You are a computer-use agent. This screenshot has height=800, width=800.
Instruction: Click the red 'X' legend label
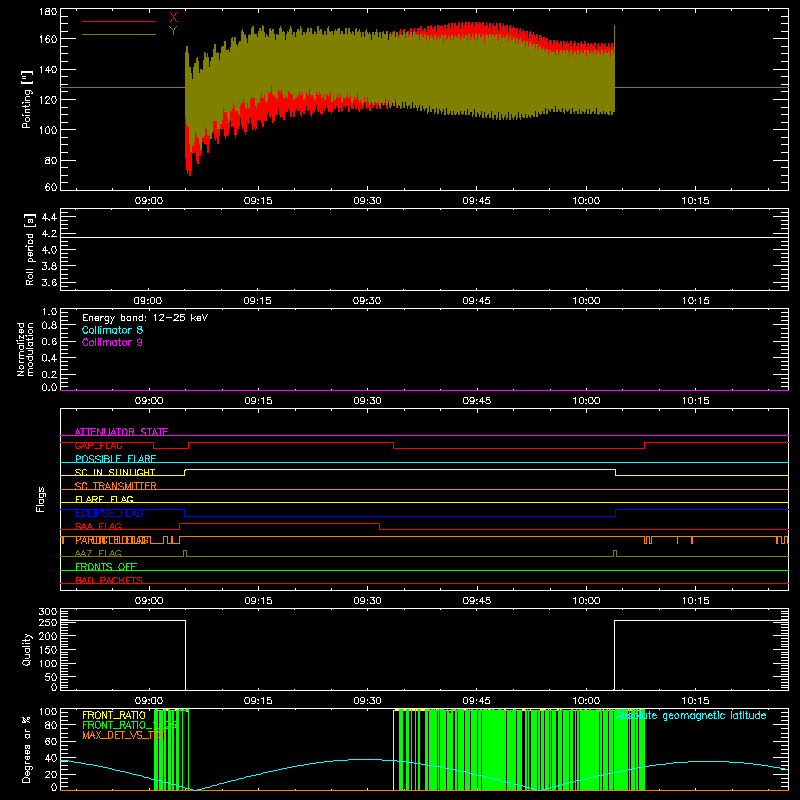point(173,17)
